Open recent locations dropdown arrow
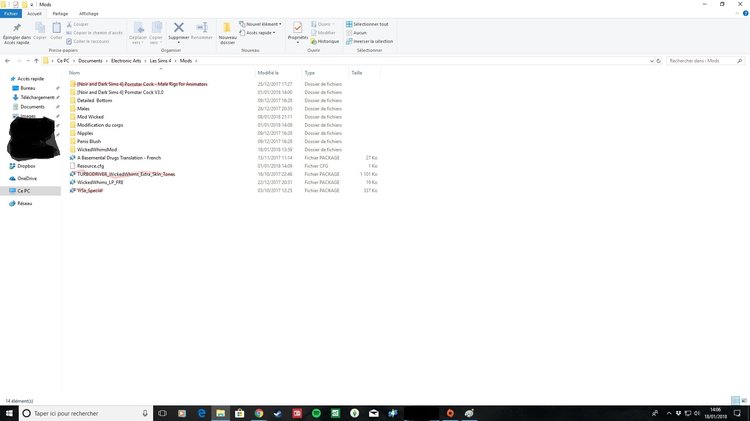This screenshot has height=421, width=750. [28, 61]
